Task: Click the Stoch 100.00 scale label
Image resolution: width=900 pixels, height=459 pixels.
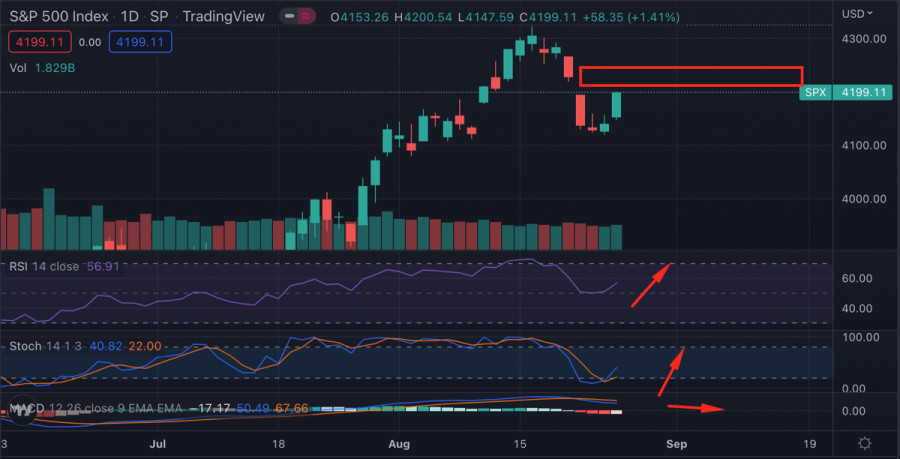Action: click(859, 336)
